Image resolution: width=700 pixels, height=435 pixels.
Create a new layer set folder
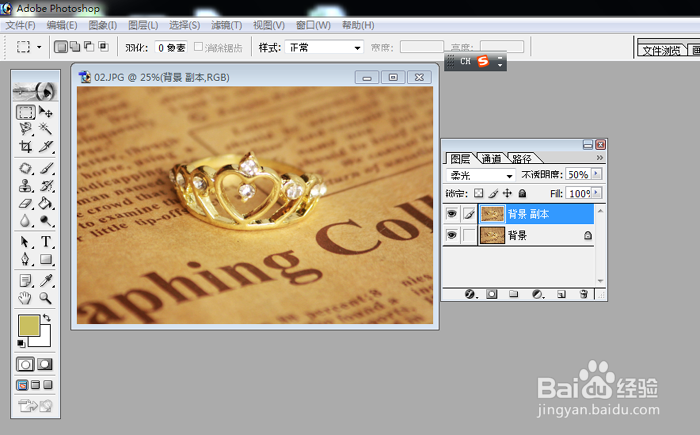coord(514,294)
